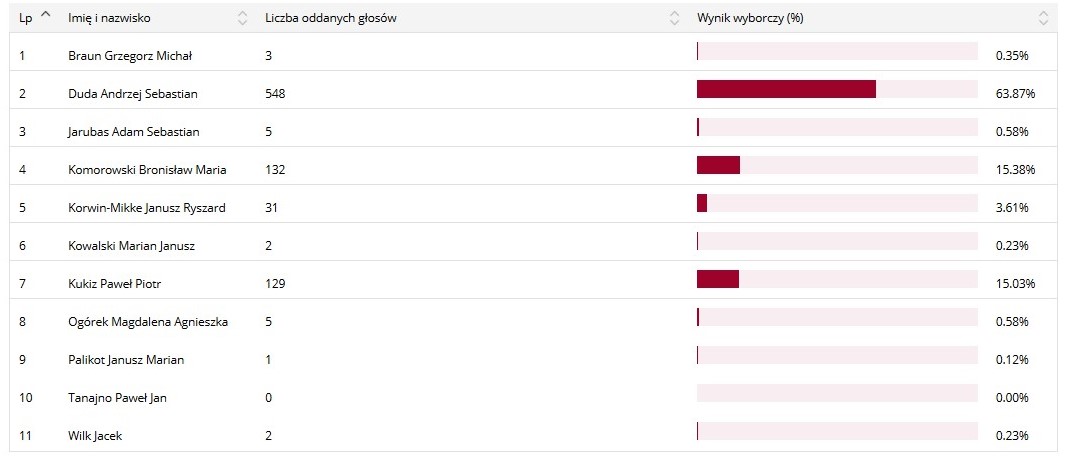Click the result bar in Komorowski's row
Viewport: 1069px width, 465px height.
pyautogui.click(x=718, y=165)
